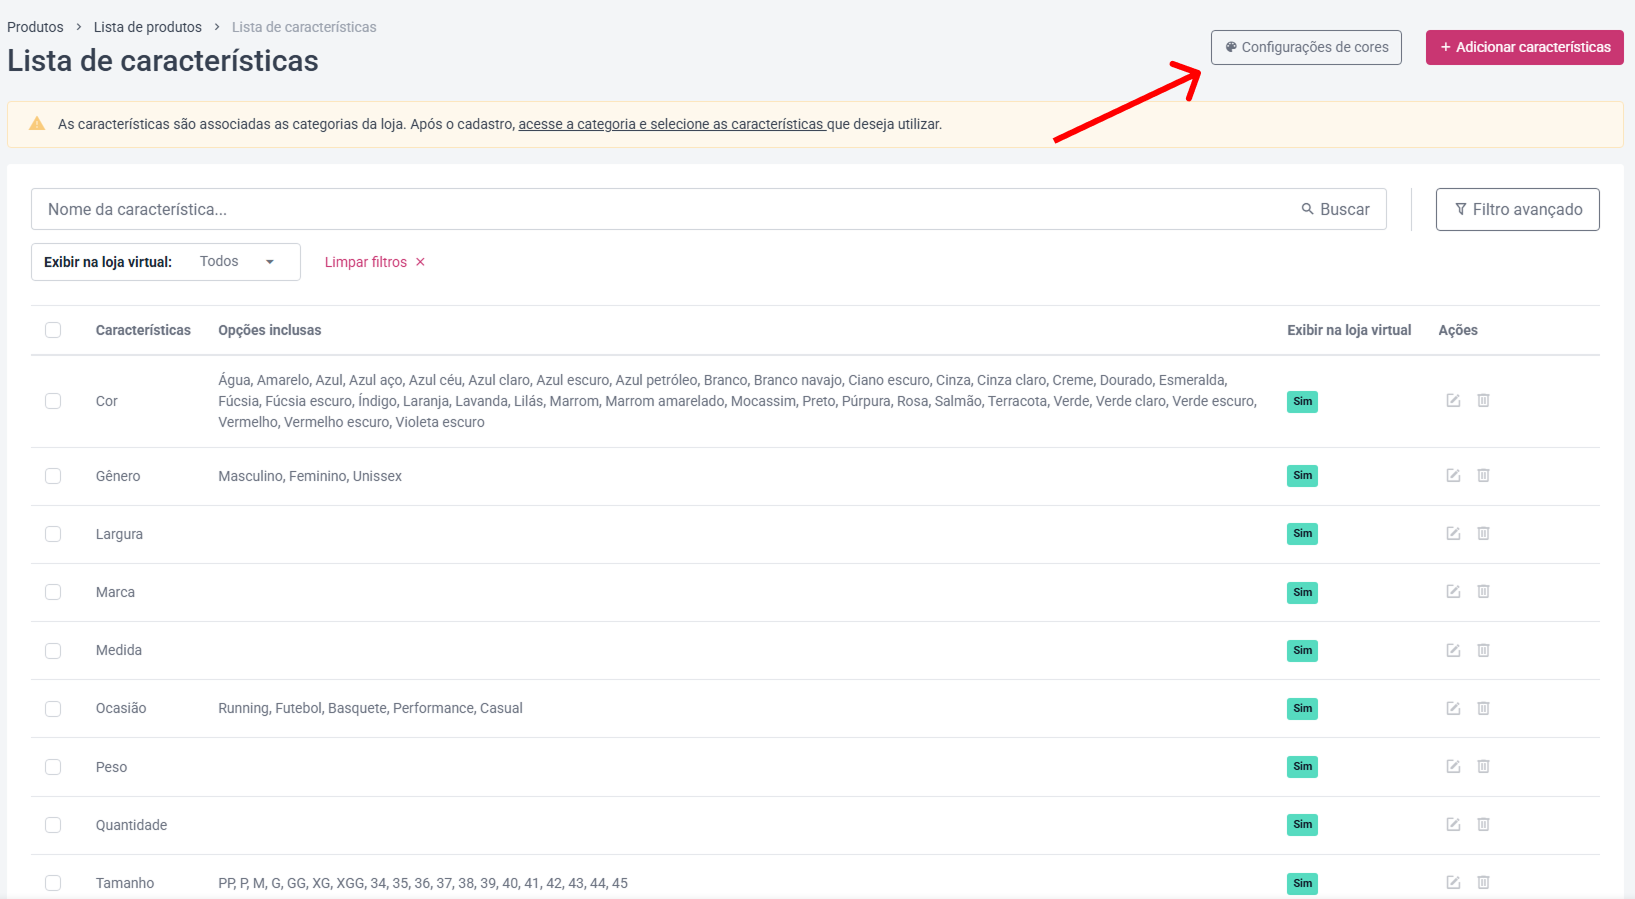
Task: Delete the Tamanho characteristic
Action: click(x=1484, y=882)
